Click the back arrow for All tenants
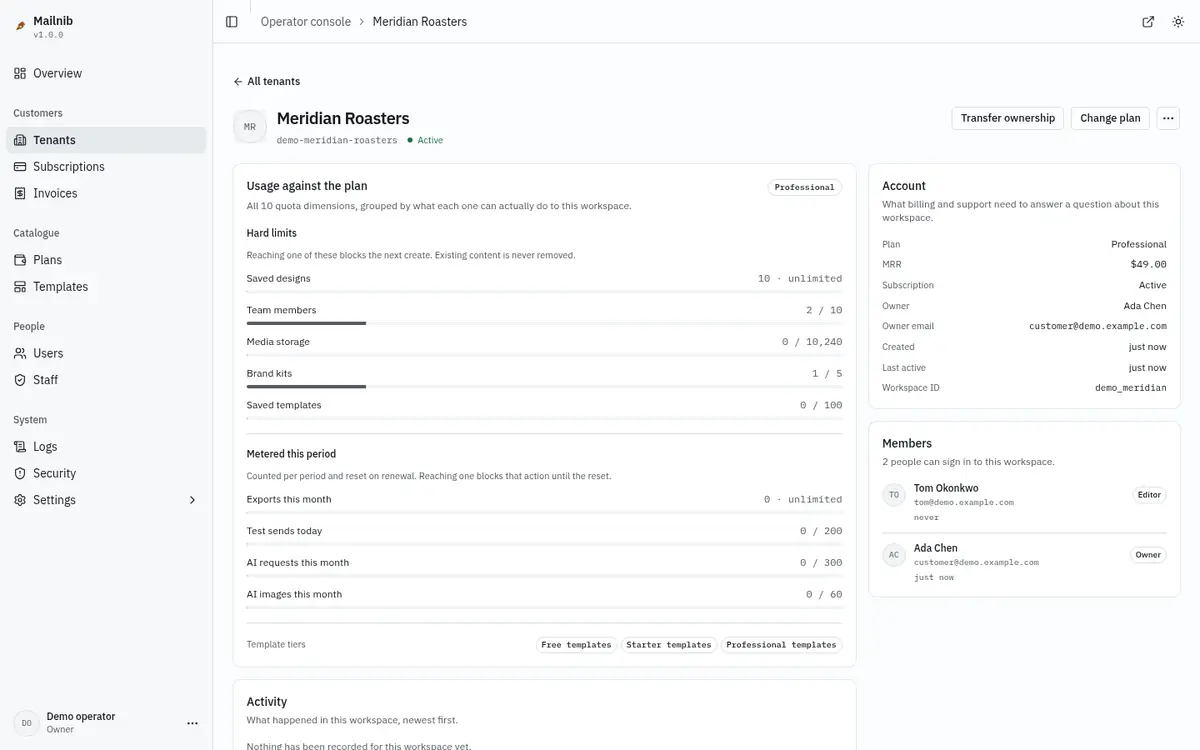 (238, 82)
